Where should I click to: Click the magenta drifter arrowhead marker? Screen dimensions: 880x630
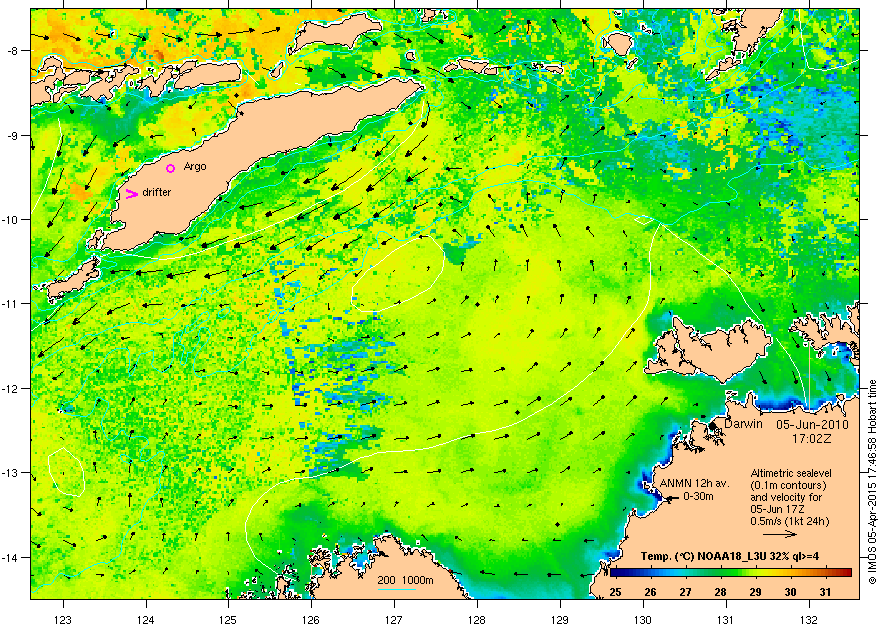coord(131,194)
